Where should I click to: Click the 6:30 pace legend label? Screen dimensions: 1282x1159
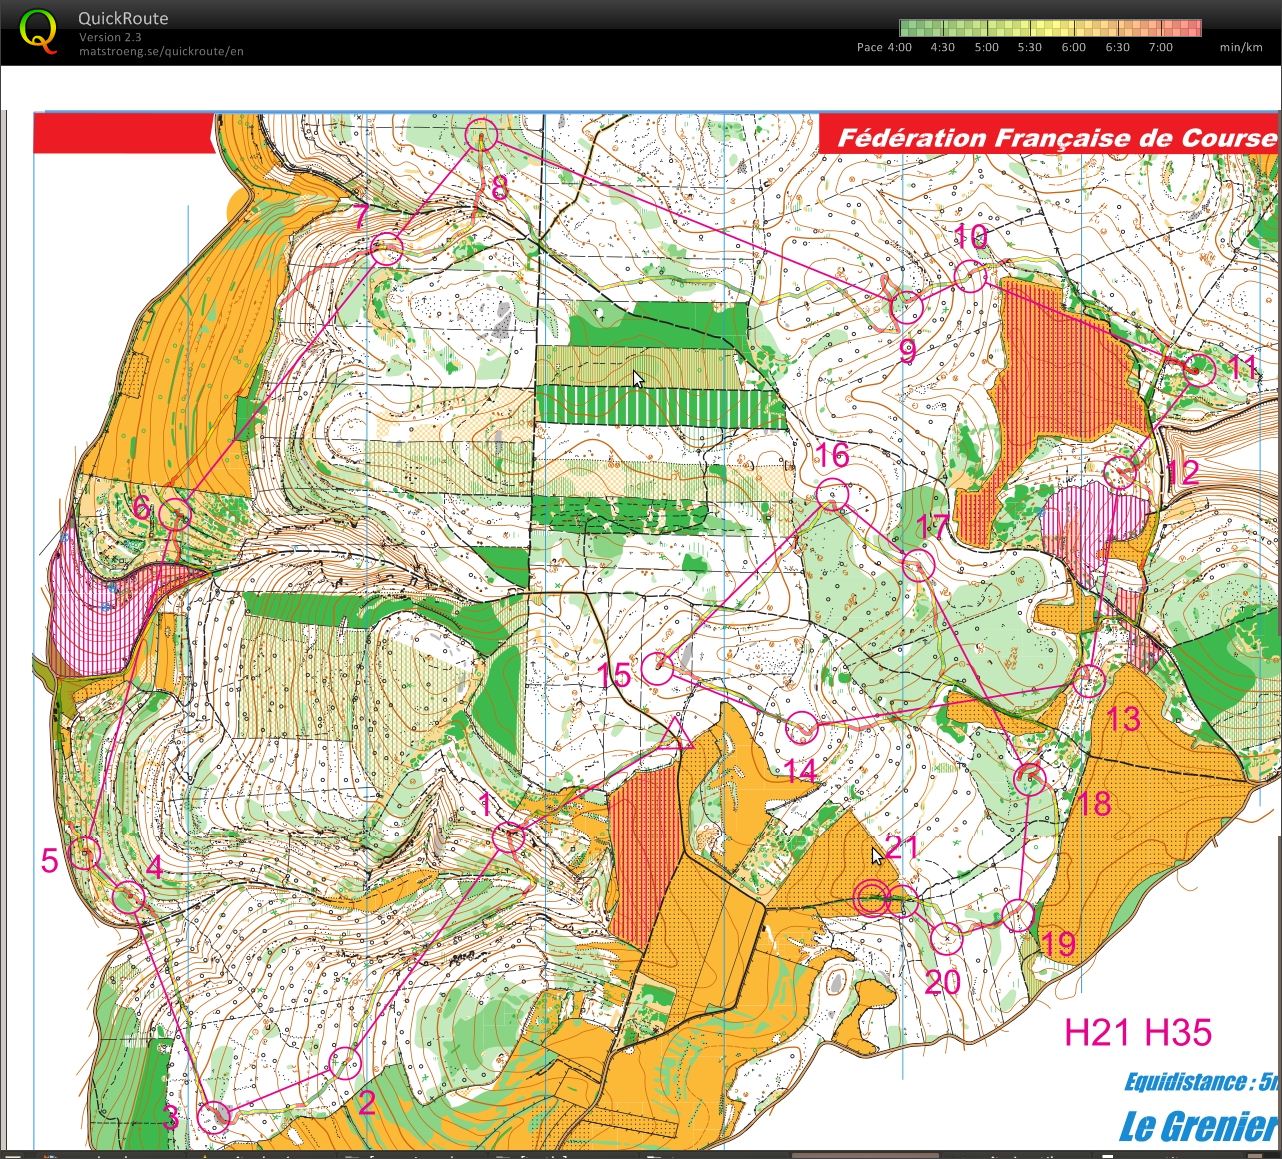(1117, 47)
